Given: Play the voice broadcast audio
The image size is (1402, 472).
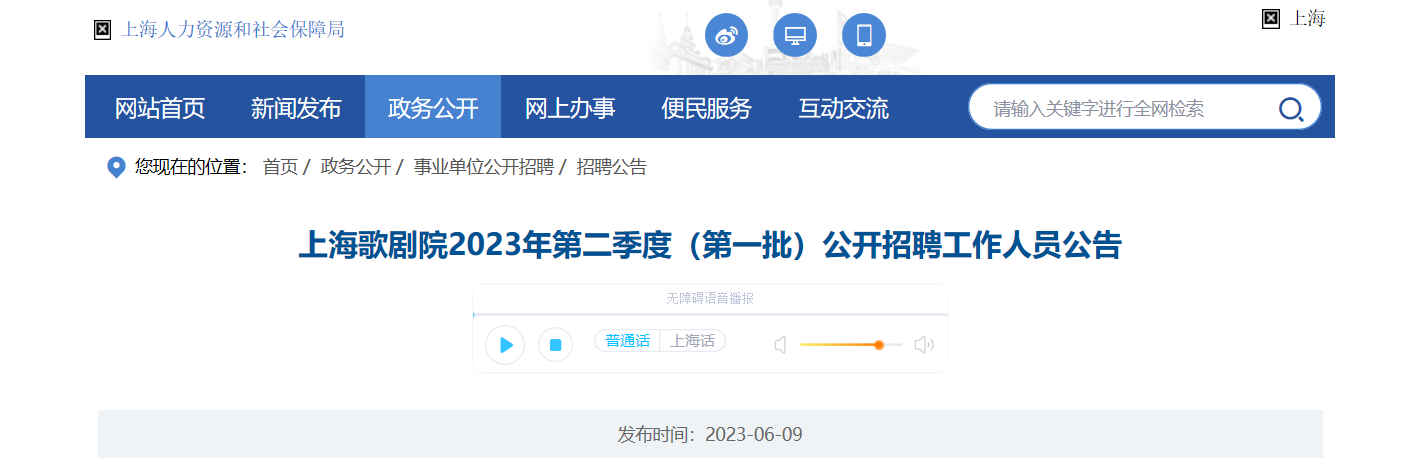Looking at the screenshot, I should tap(505, 345).
